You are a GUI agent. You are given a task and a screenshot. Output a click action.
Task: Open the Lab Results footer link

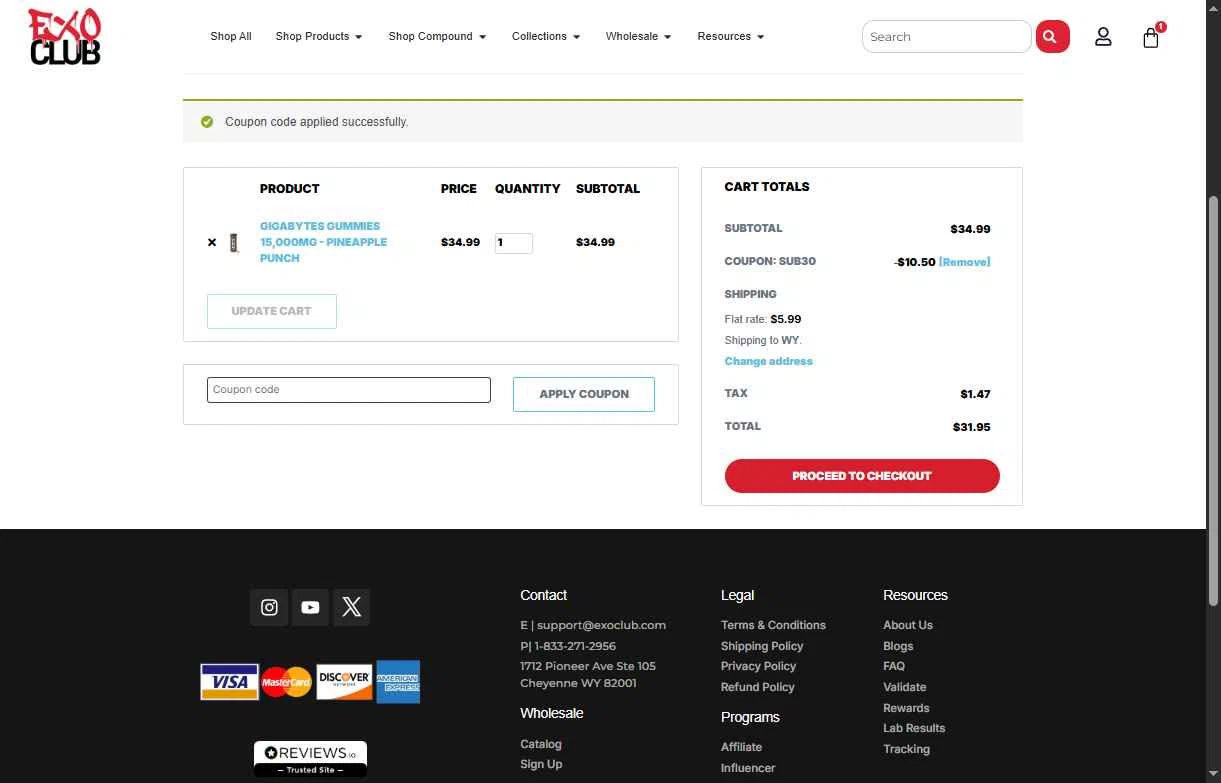pos(914,728)
